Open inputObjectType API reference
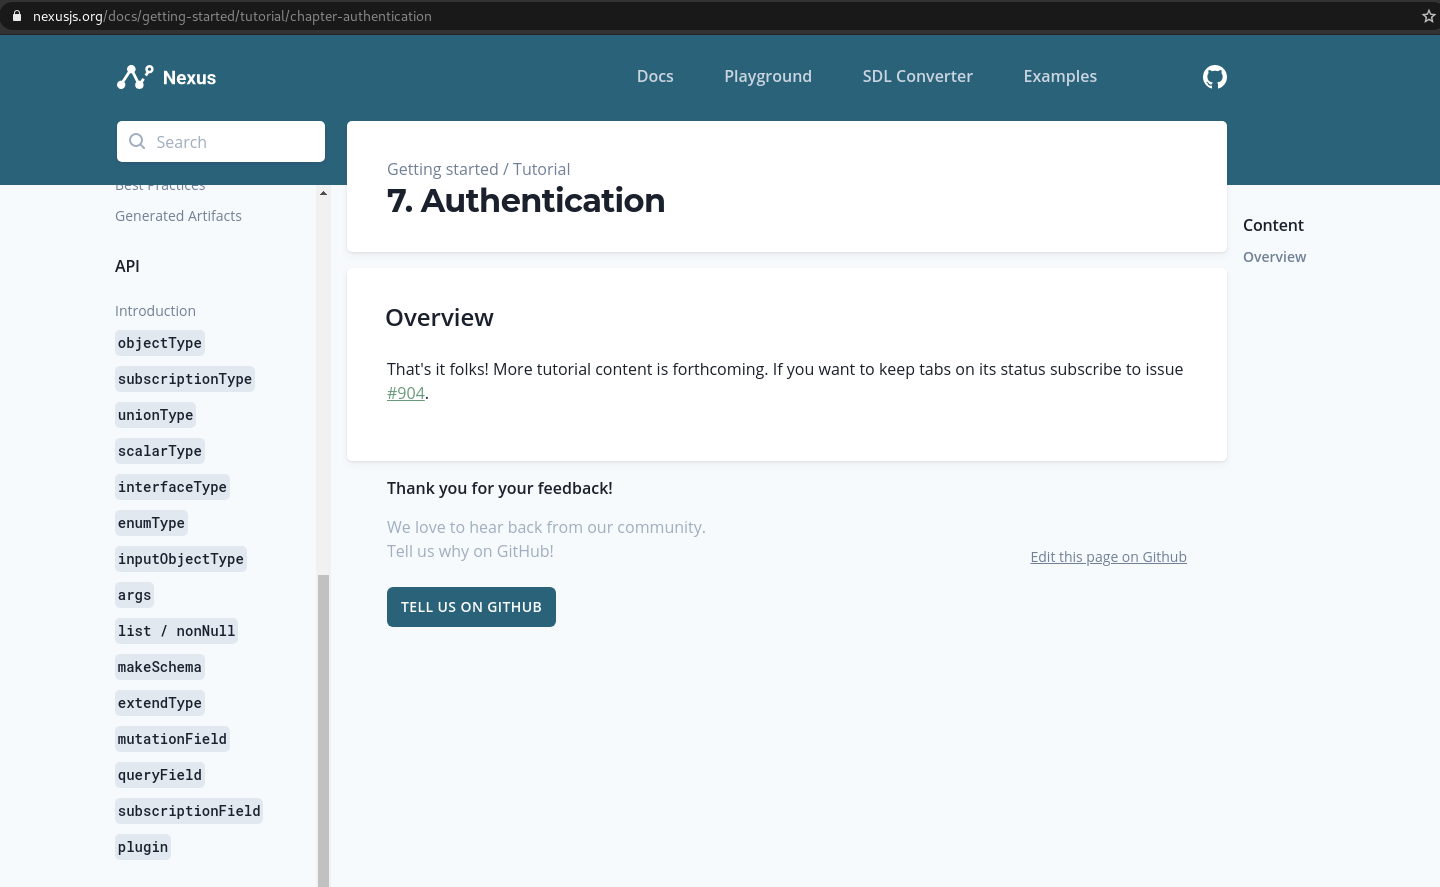 [181, 559]
